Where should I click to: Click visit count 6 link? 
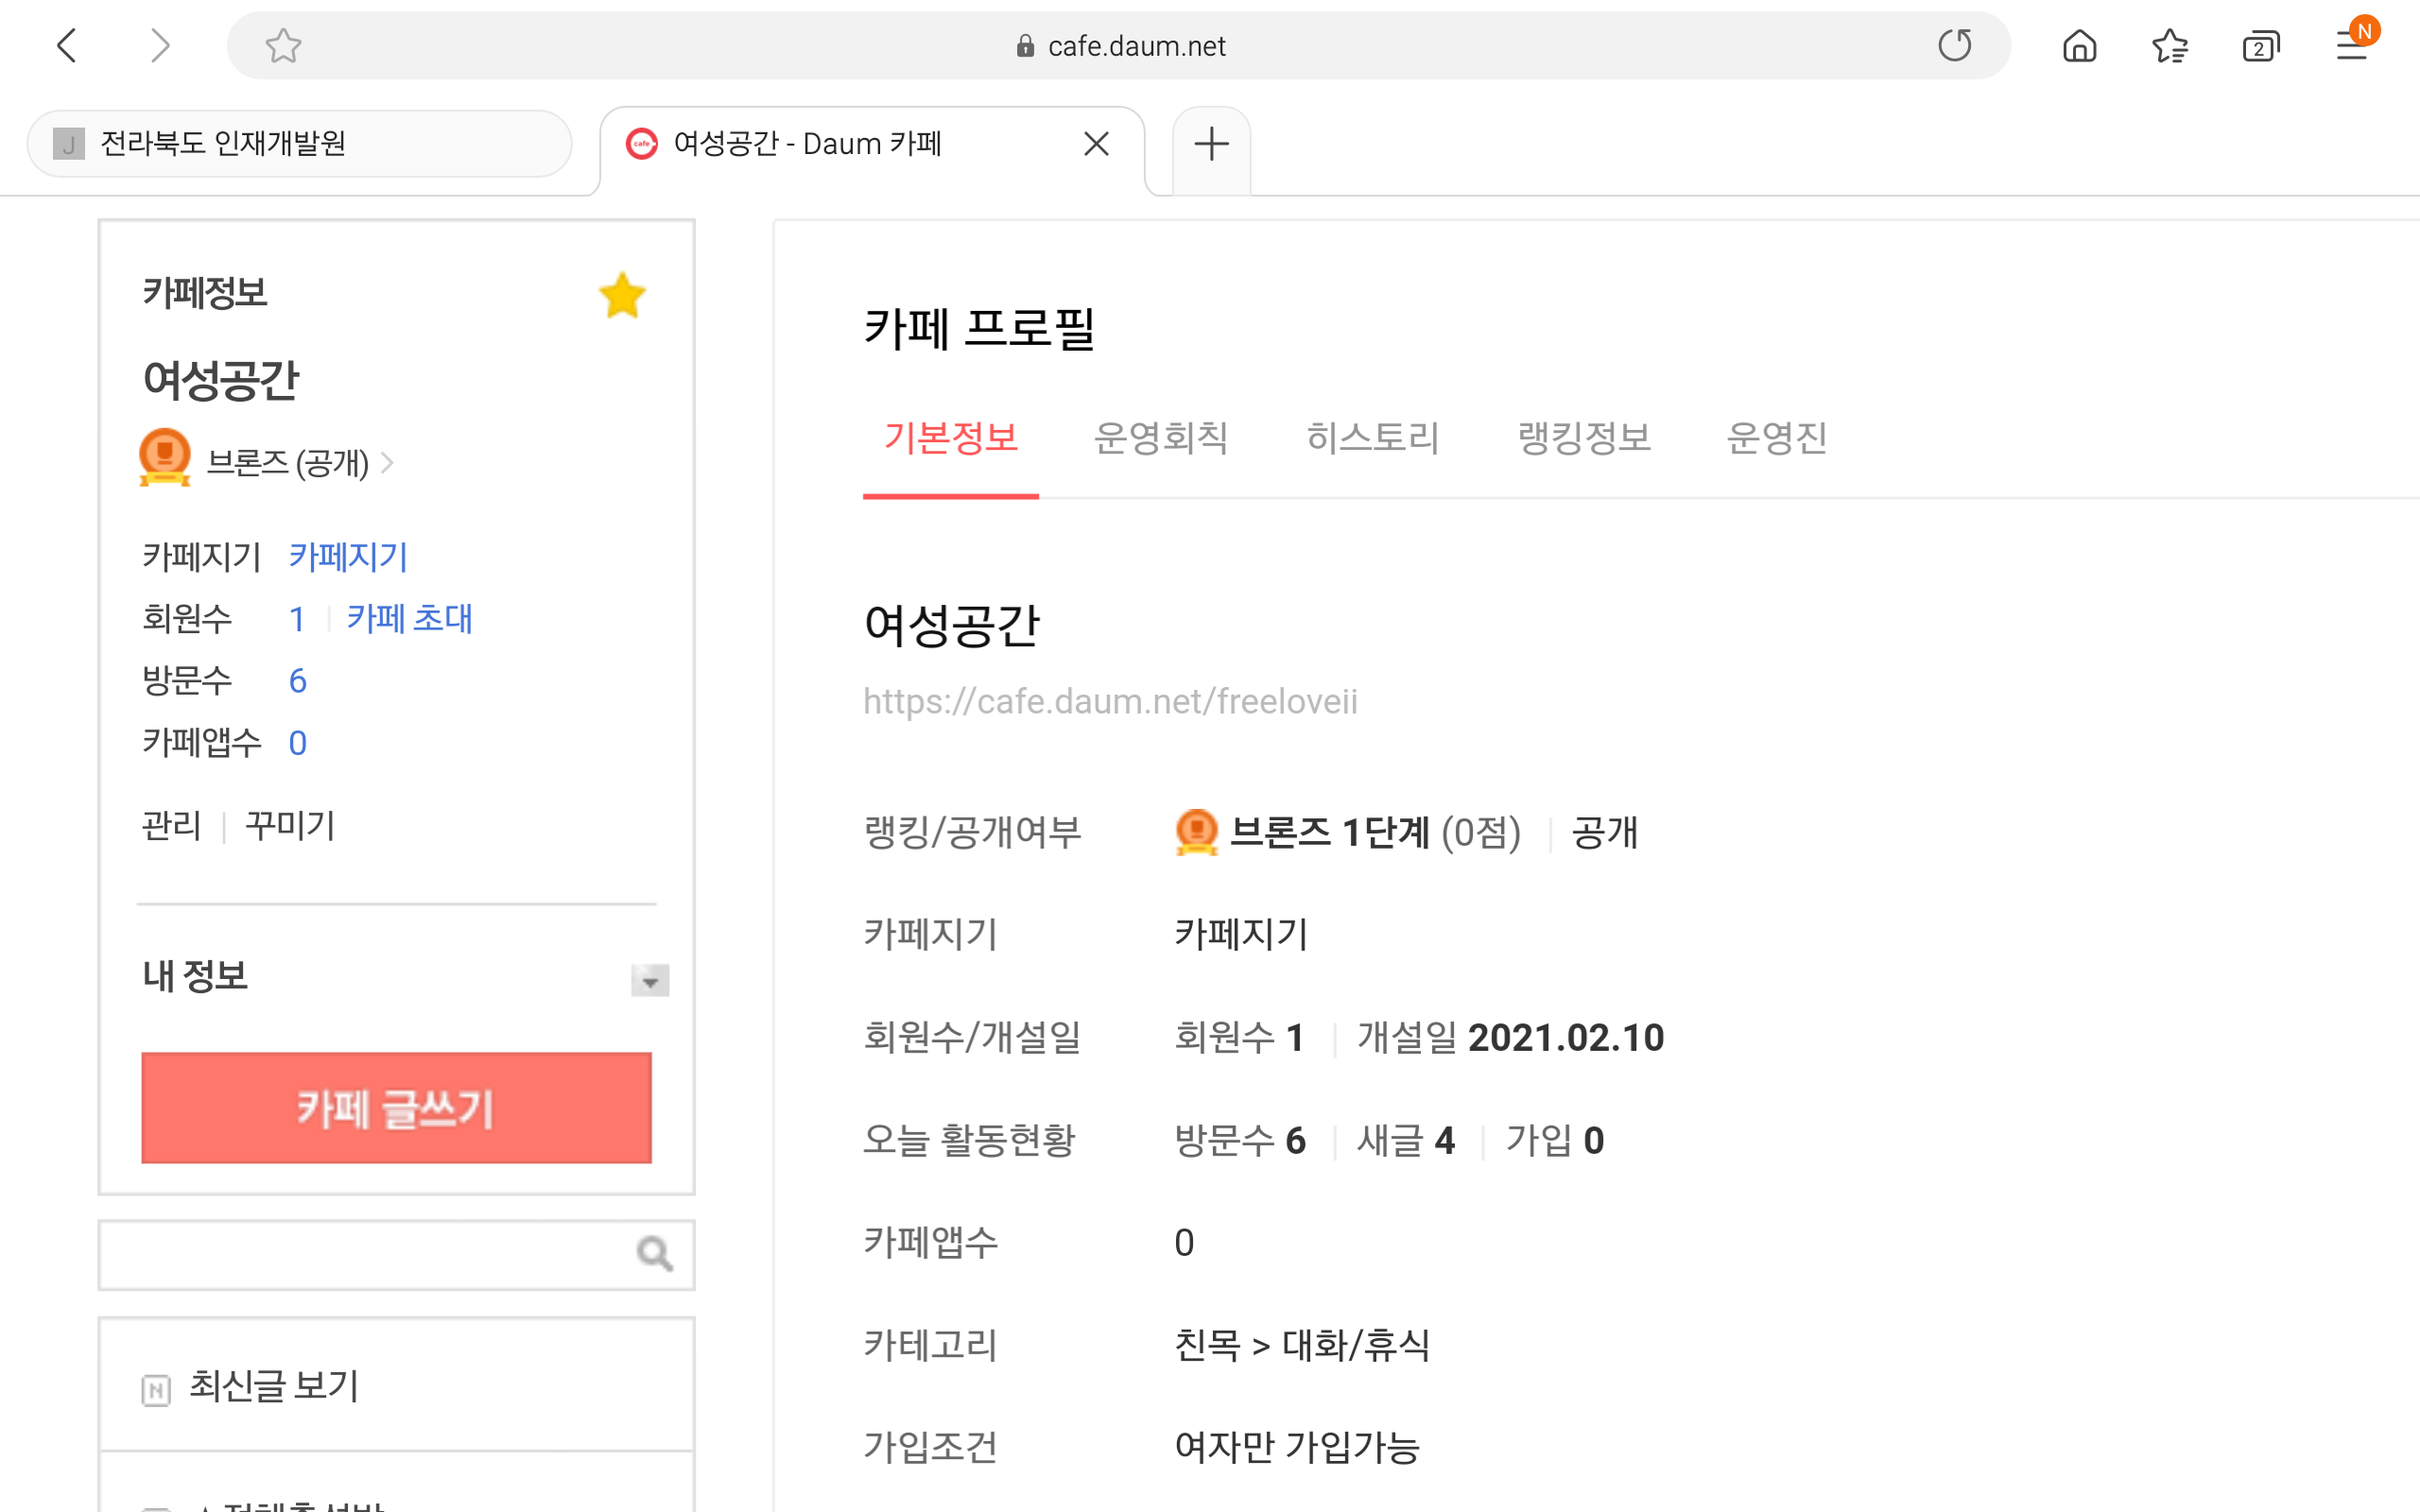click(x=297, y=681)
